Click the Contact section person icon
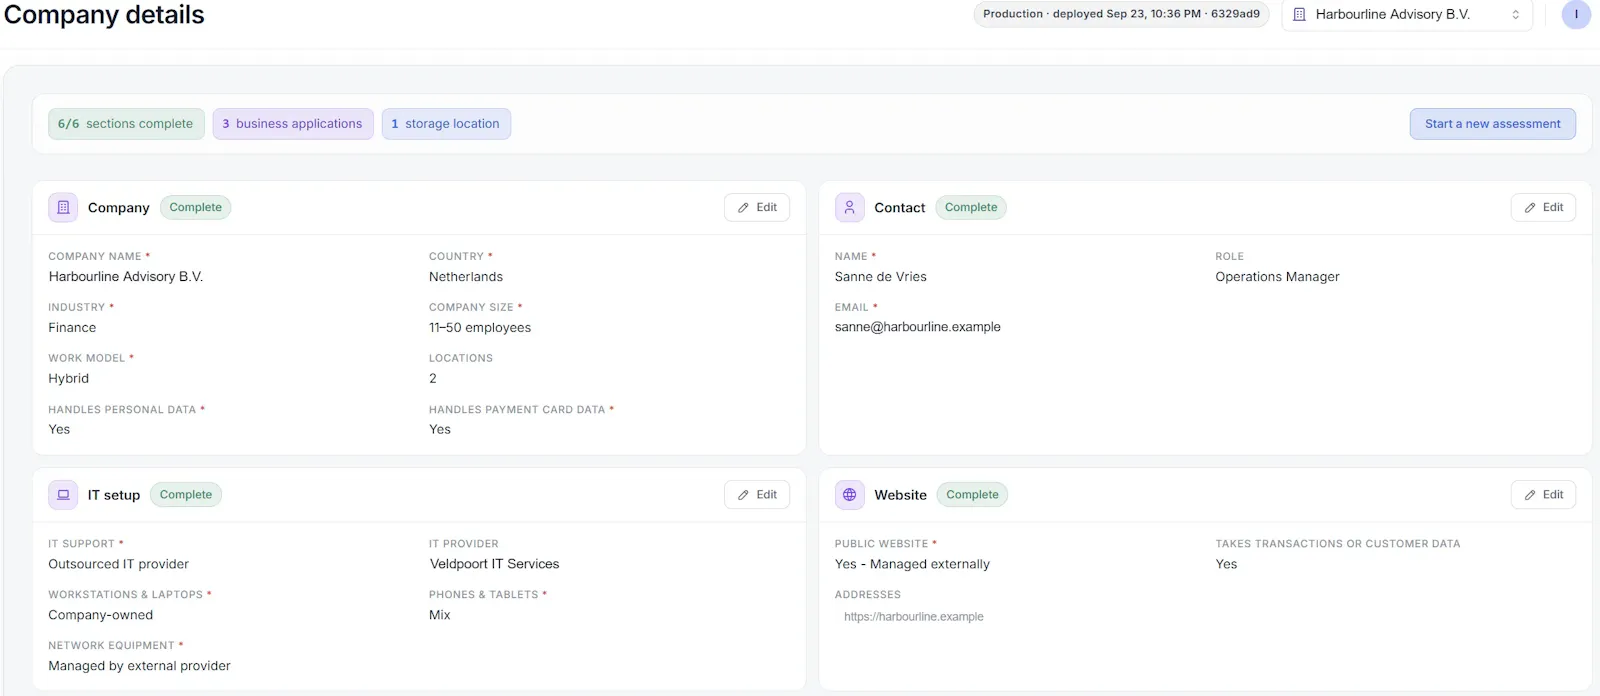The image size is (1600, 696). [849, 207]
